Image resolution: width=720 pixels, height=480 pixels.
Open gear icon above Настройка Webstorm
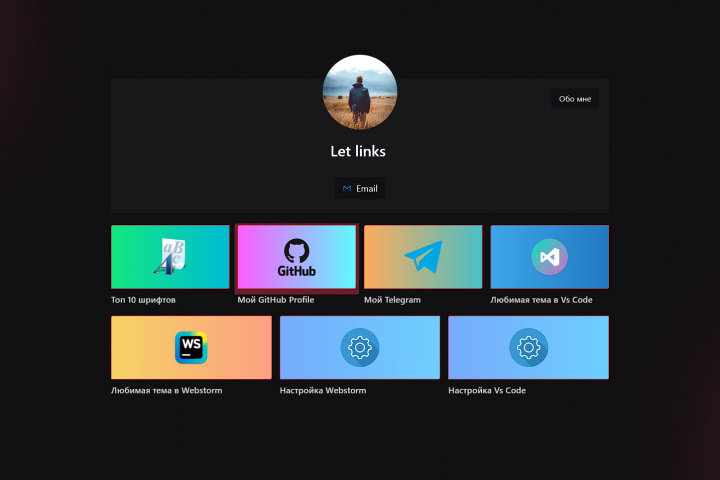click(360, 348)
